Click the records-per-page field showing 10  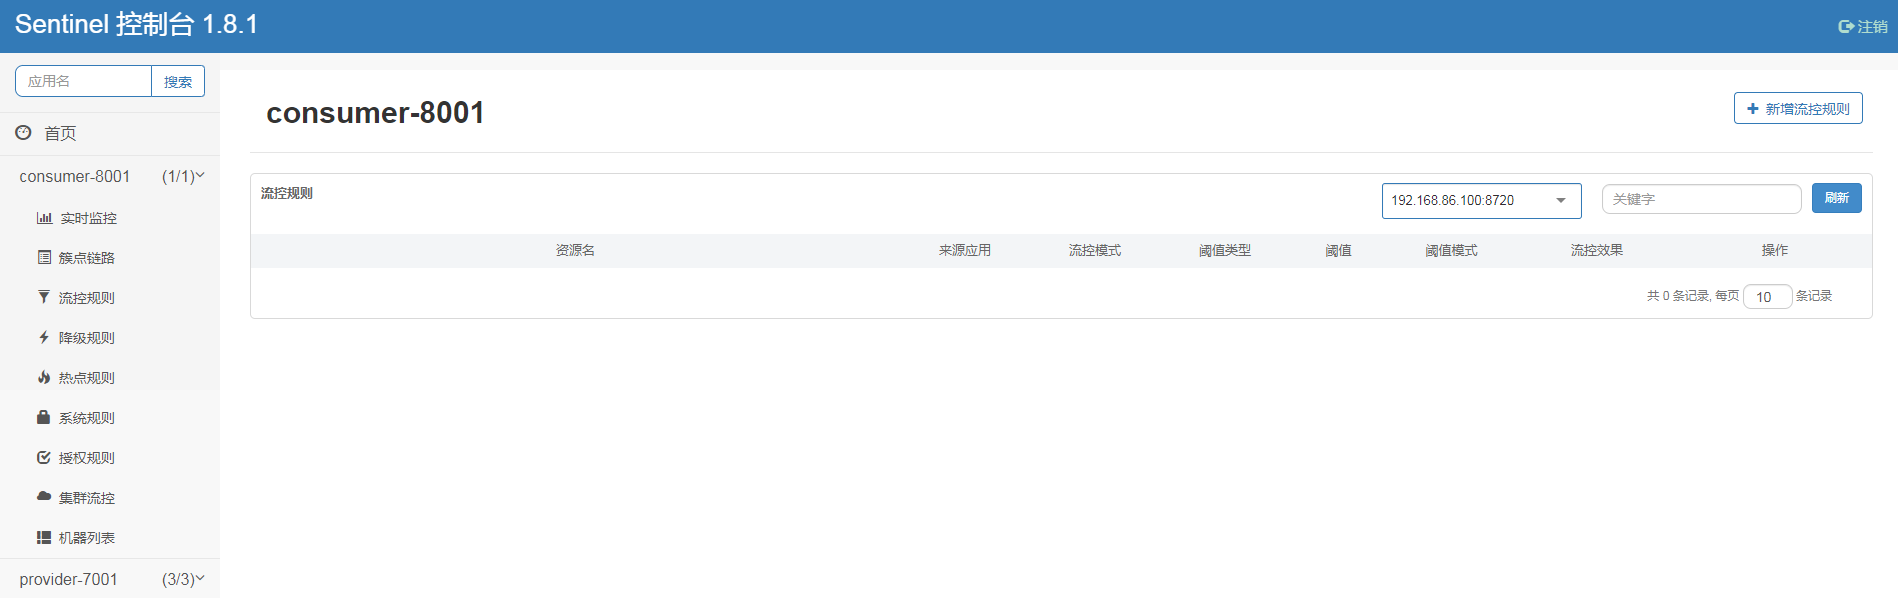point(1767,297)
